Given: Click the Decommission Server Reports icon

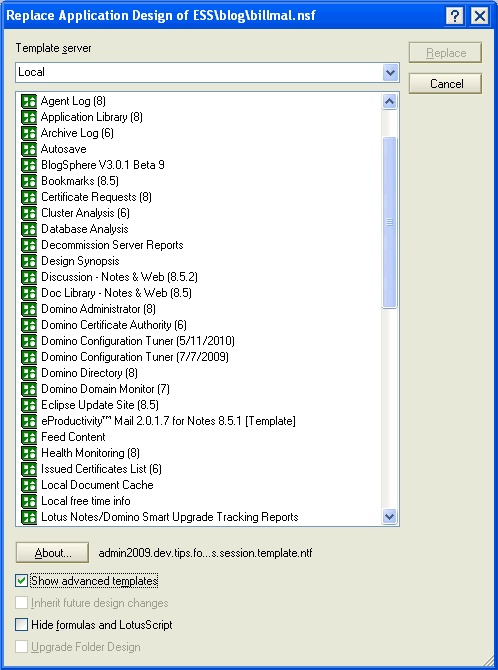Looking at the screenshot, I should point(29,245).
